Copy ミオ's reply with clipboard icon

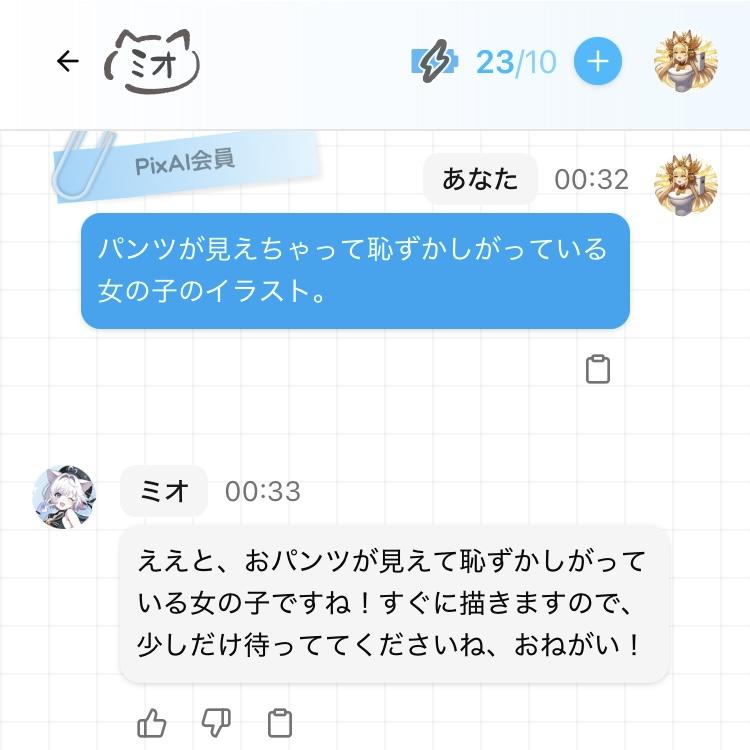pos(280,723)
